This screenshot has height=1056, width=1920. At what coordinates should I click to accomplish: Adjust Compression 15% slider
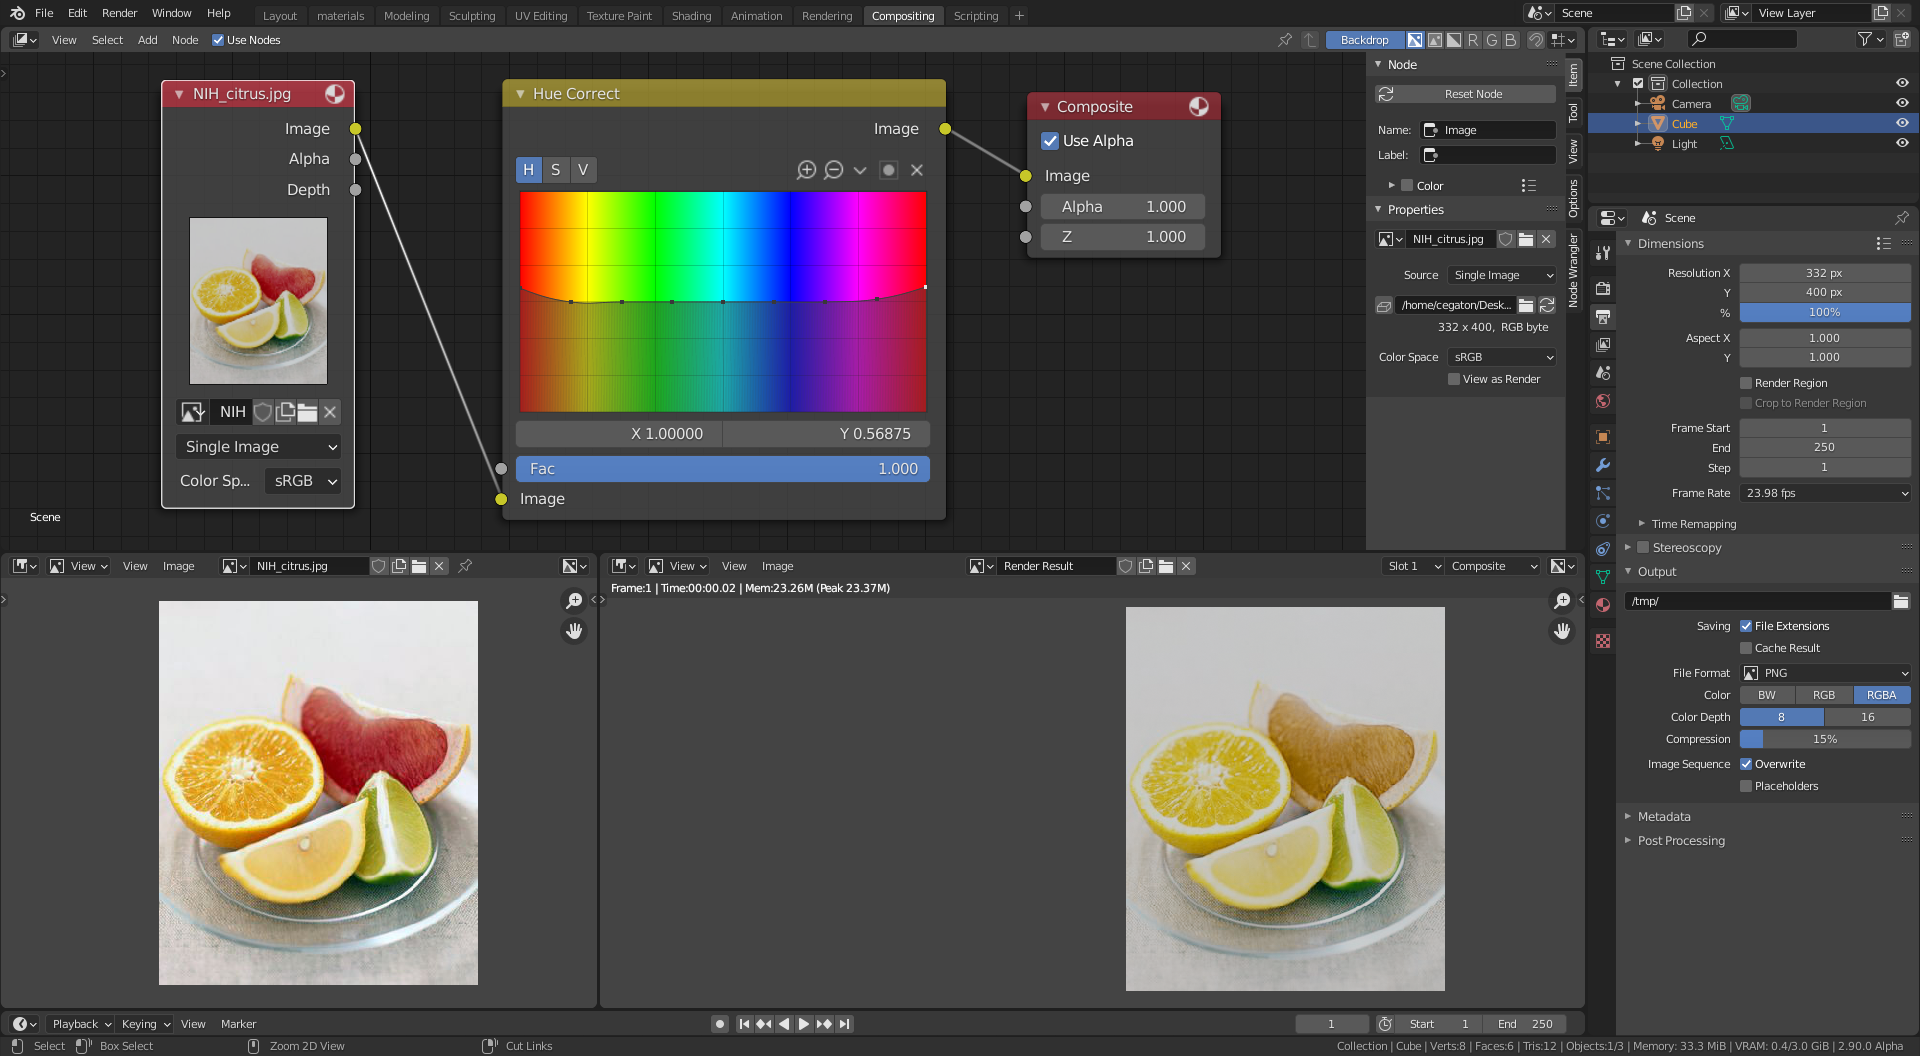click(x=1825, y=739)
